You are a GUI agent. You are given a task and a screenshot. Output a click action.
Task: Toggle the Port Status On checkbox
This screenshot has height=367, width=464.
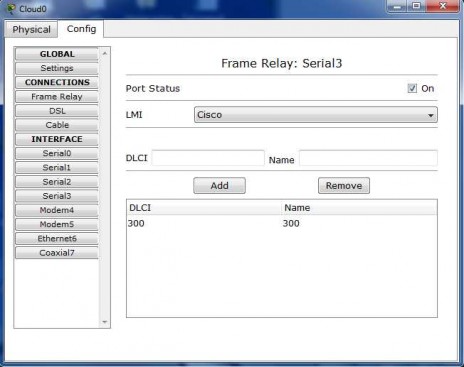pyautogui.click(x=412, y=88)
